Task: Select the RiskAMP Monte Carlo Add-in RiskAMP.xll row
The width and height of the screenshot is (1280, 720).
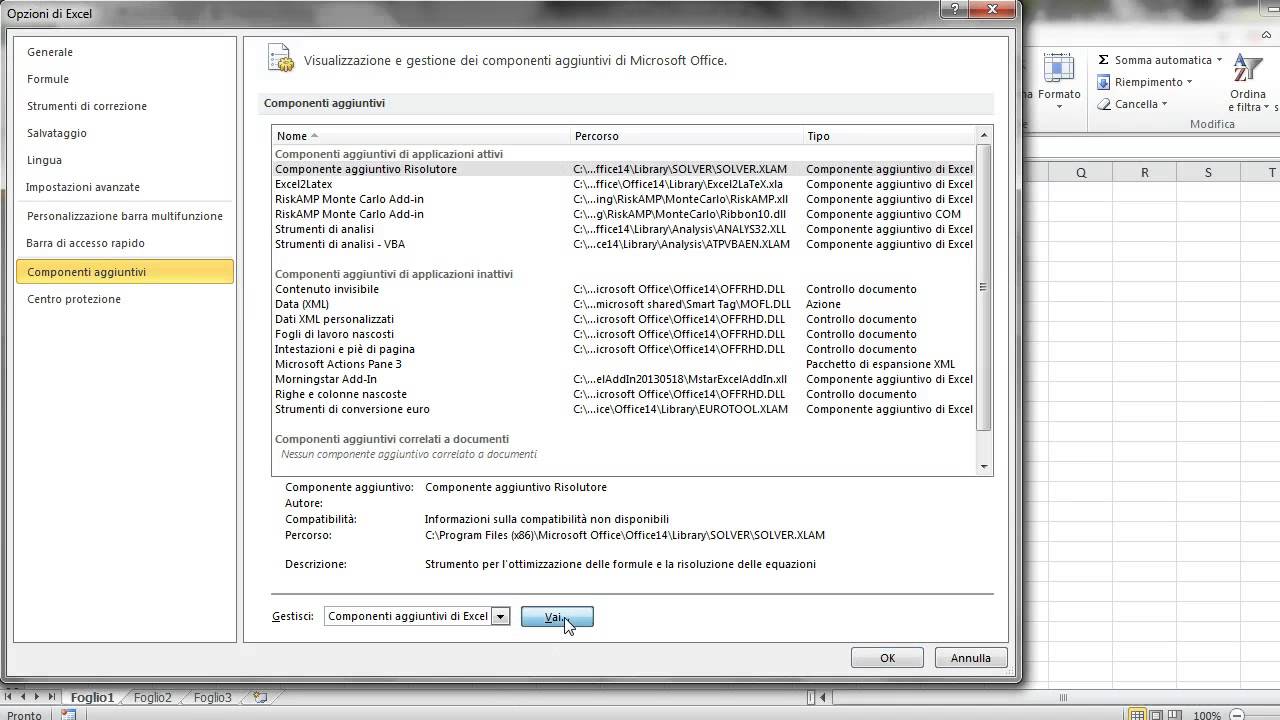Action: tap(624, 199)
